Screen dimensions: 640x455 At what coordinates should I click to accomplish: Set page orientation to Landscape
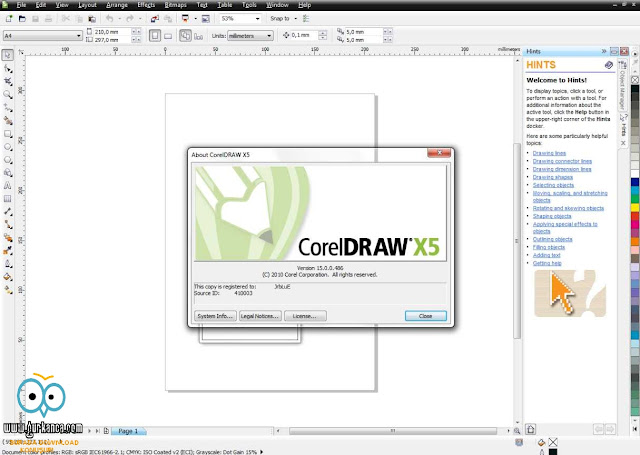point(168,36)
